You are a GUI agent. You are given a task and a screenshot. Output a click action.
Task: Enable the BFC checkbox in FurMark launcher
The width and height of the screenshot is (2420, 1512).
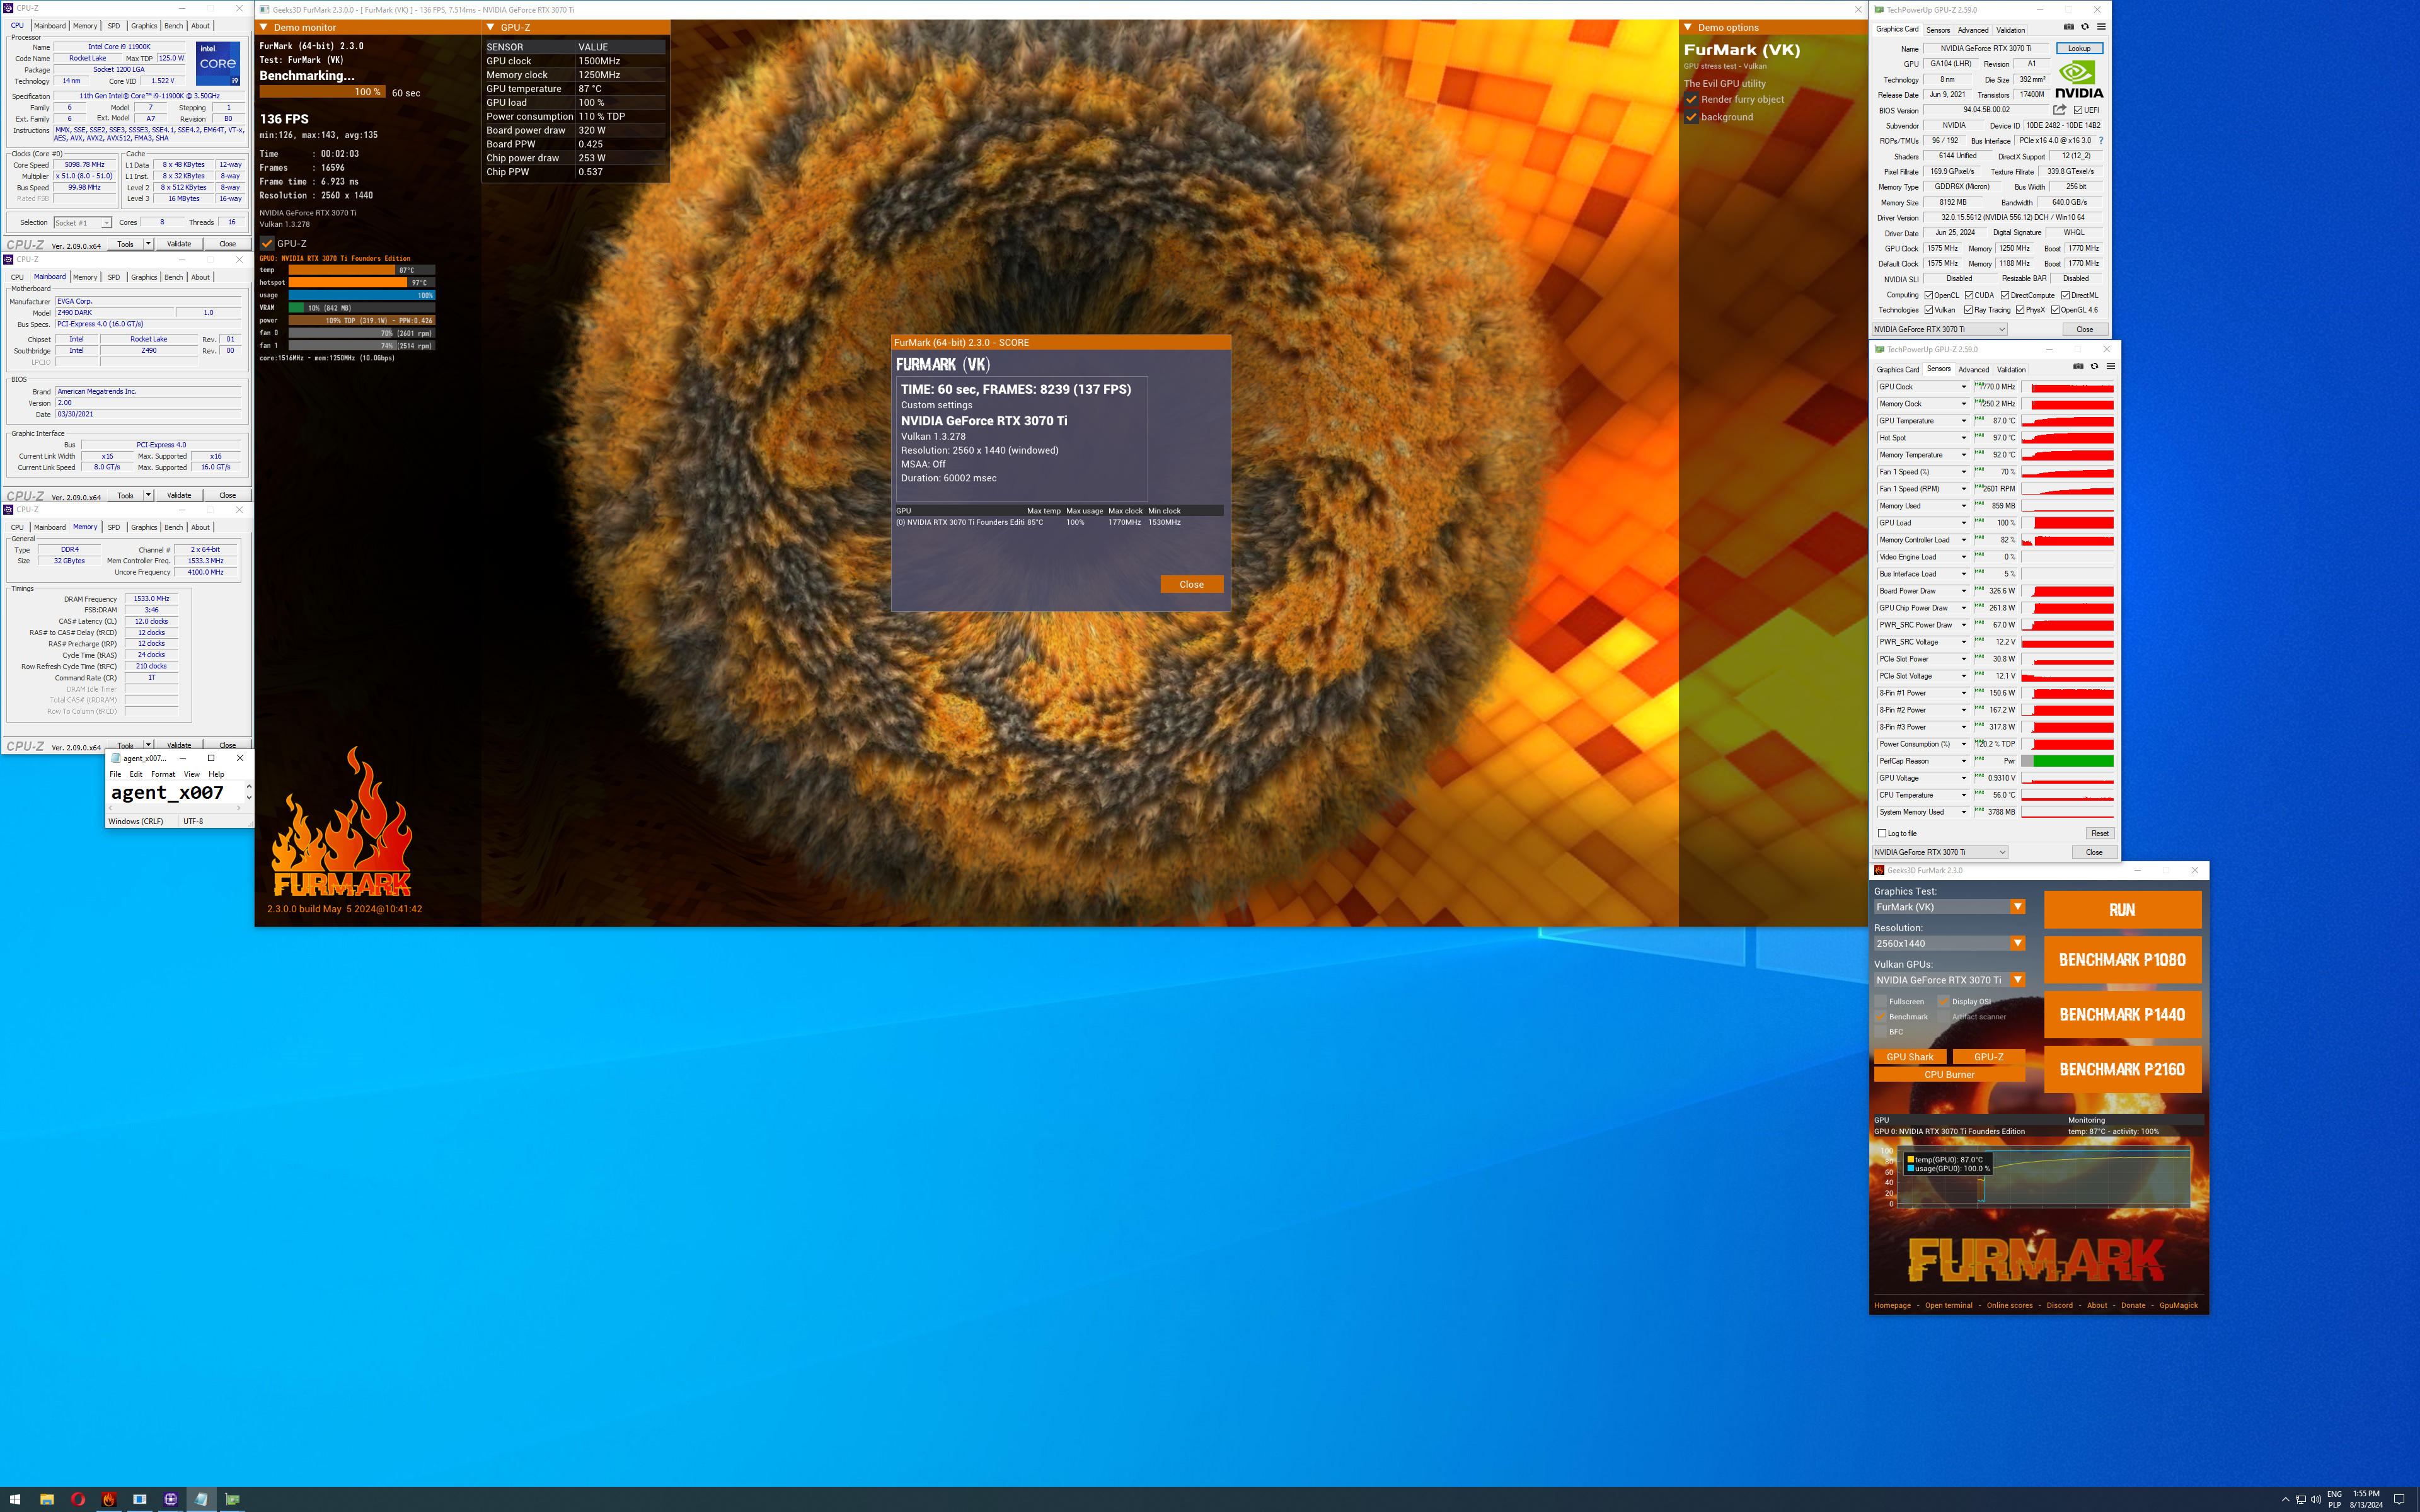pos(1880,1031)
